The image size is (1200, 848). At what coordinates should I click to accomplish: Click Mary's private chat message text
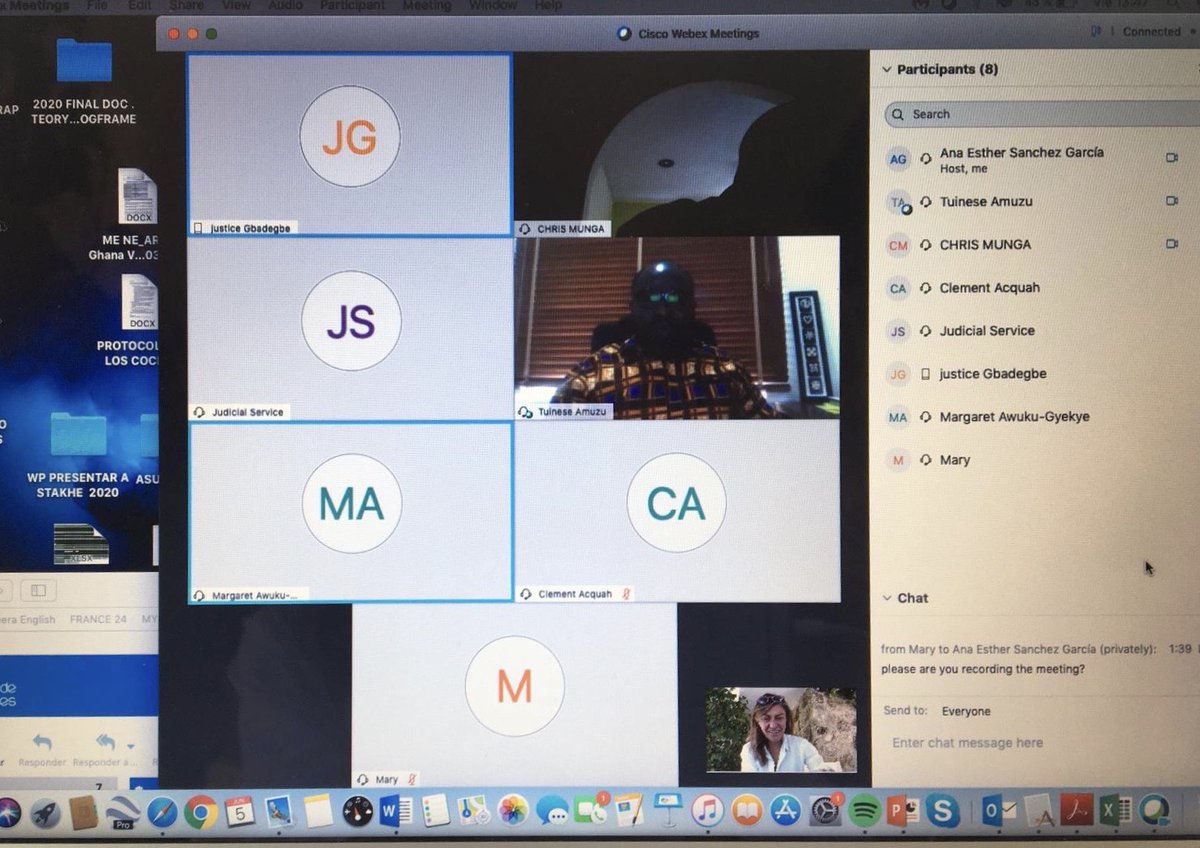[x=983, y=670]
